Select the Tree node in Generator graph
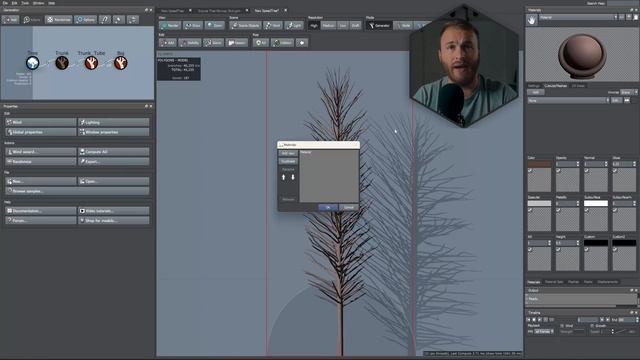Screen dimensions: 640x360 tap(33, 63)
